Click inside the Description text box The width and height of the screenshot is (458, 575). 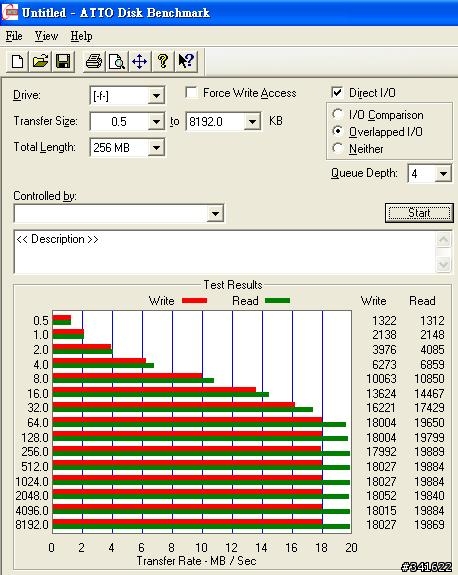(224, 252)
